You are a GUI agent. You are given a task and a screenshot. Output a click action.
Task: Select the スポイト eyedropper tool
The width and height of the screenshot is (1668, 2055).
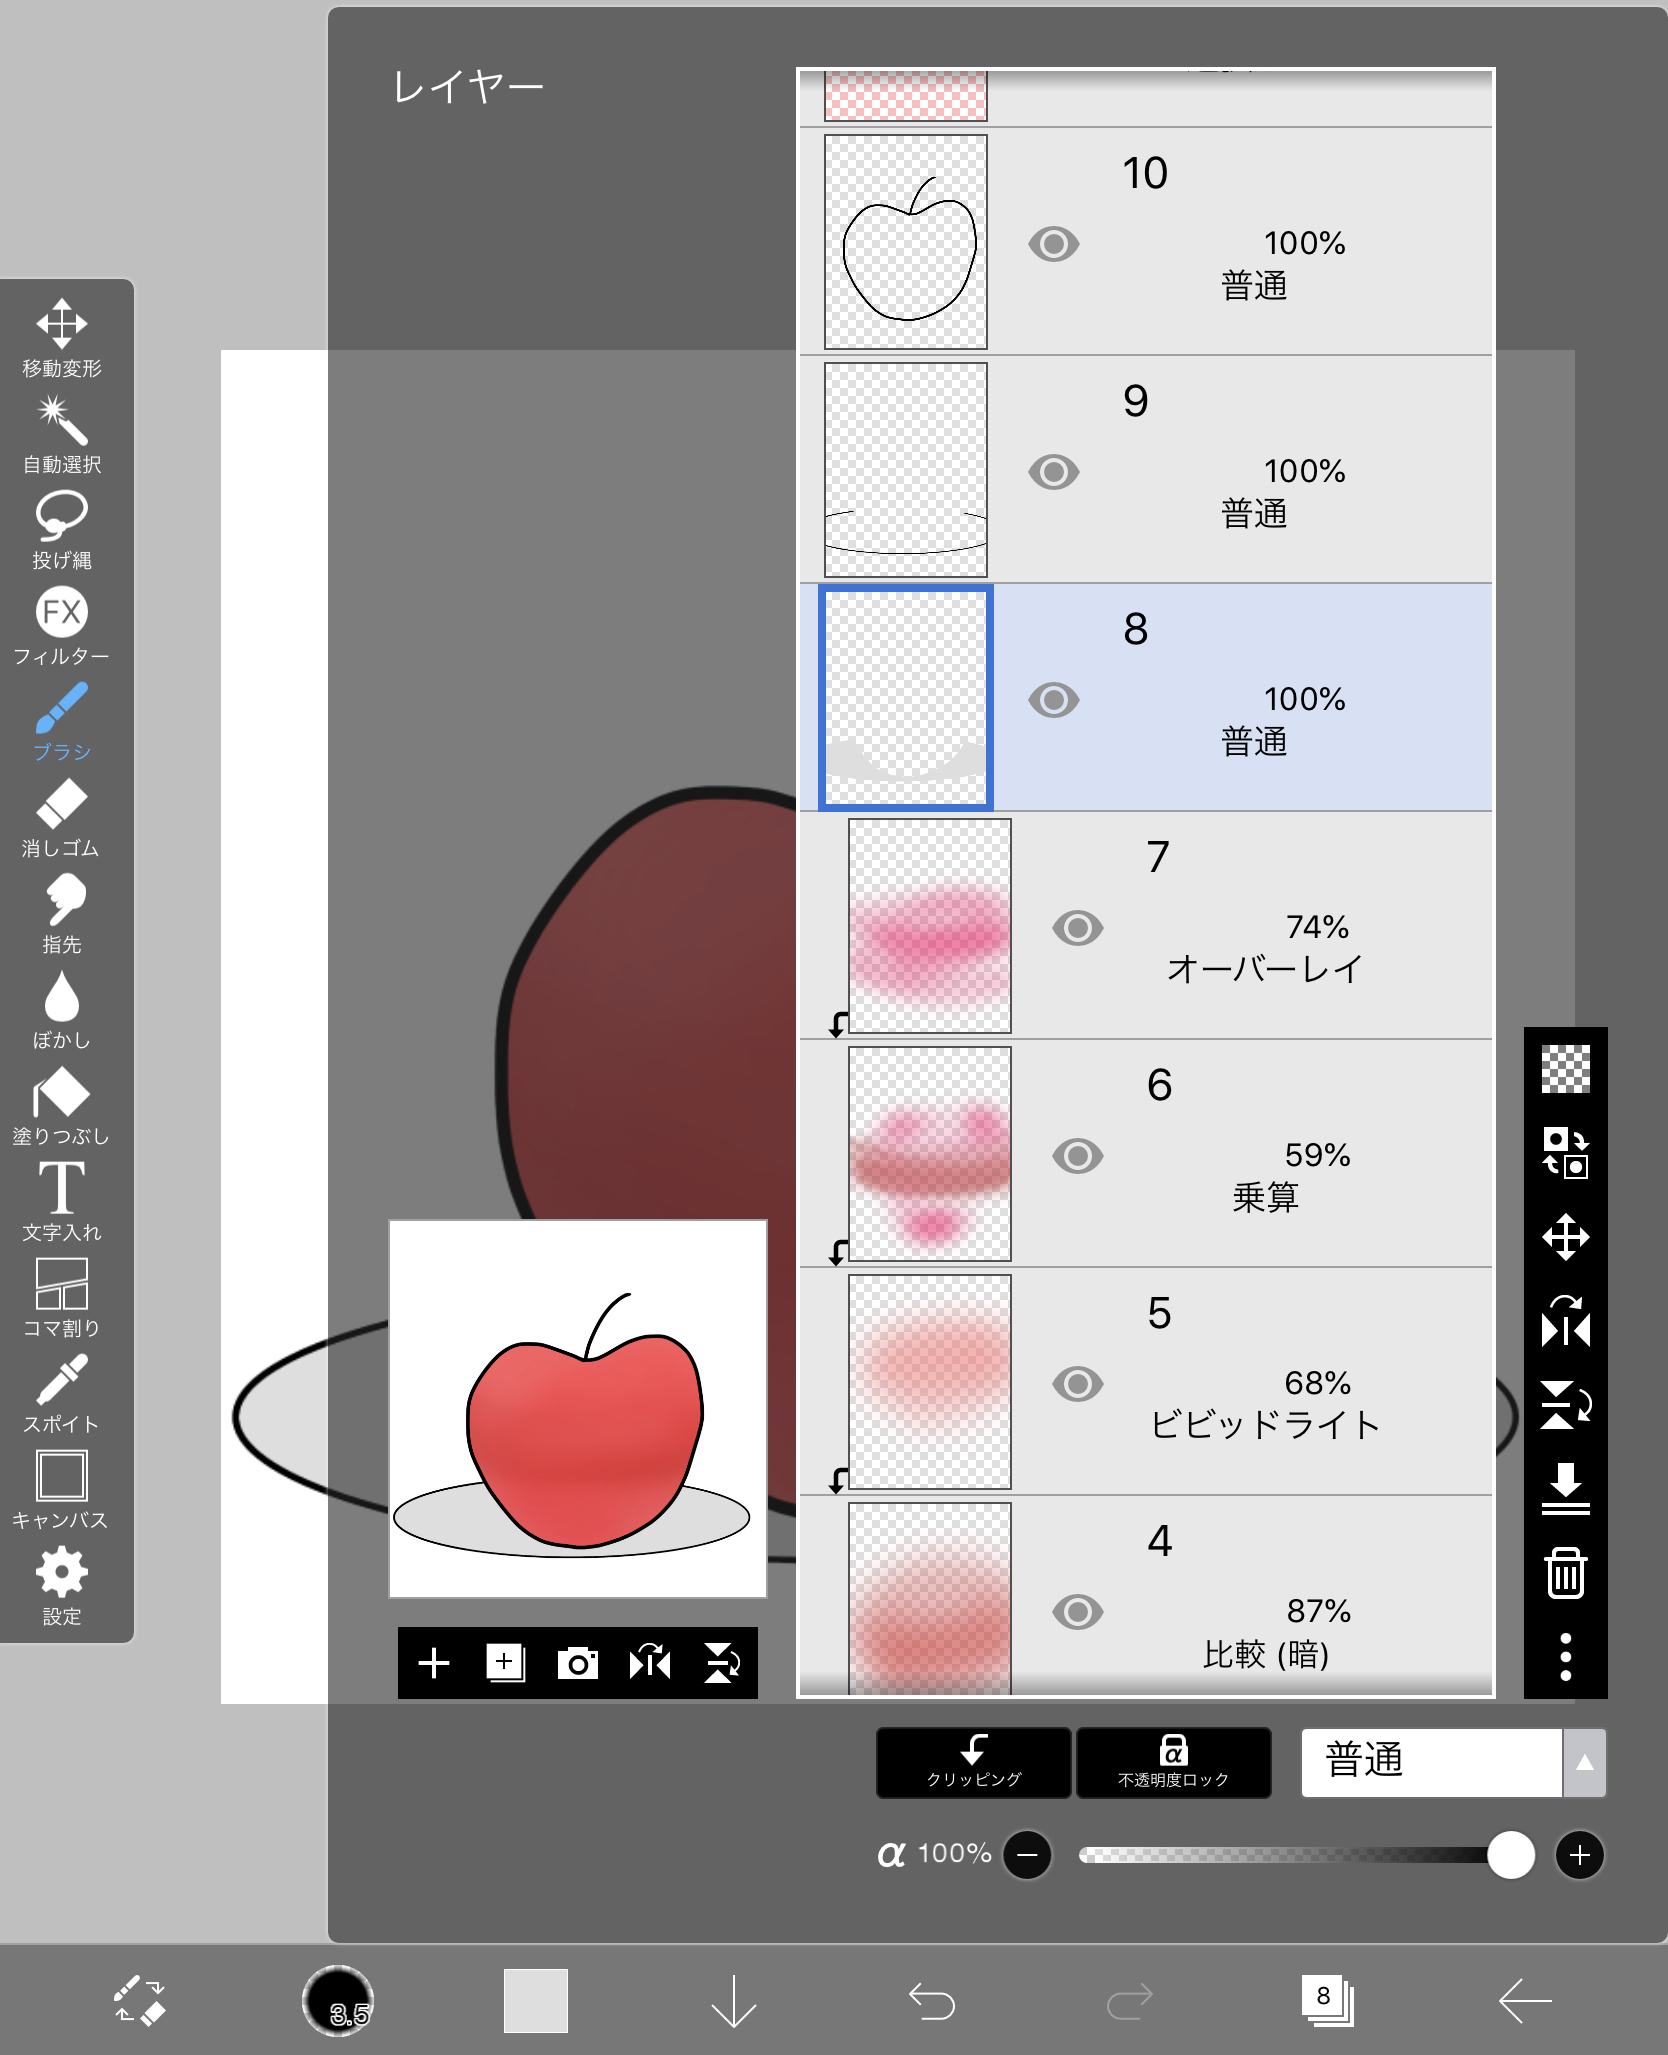[61, 1393]
